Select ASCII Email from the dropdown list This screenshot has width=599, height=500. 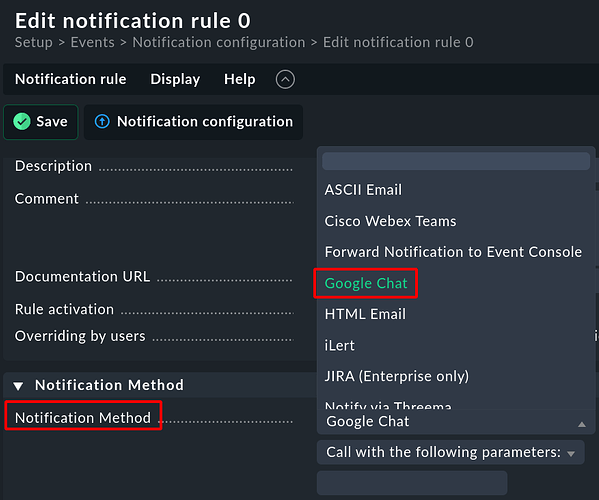pos(363,190)
